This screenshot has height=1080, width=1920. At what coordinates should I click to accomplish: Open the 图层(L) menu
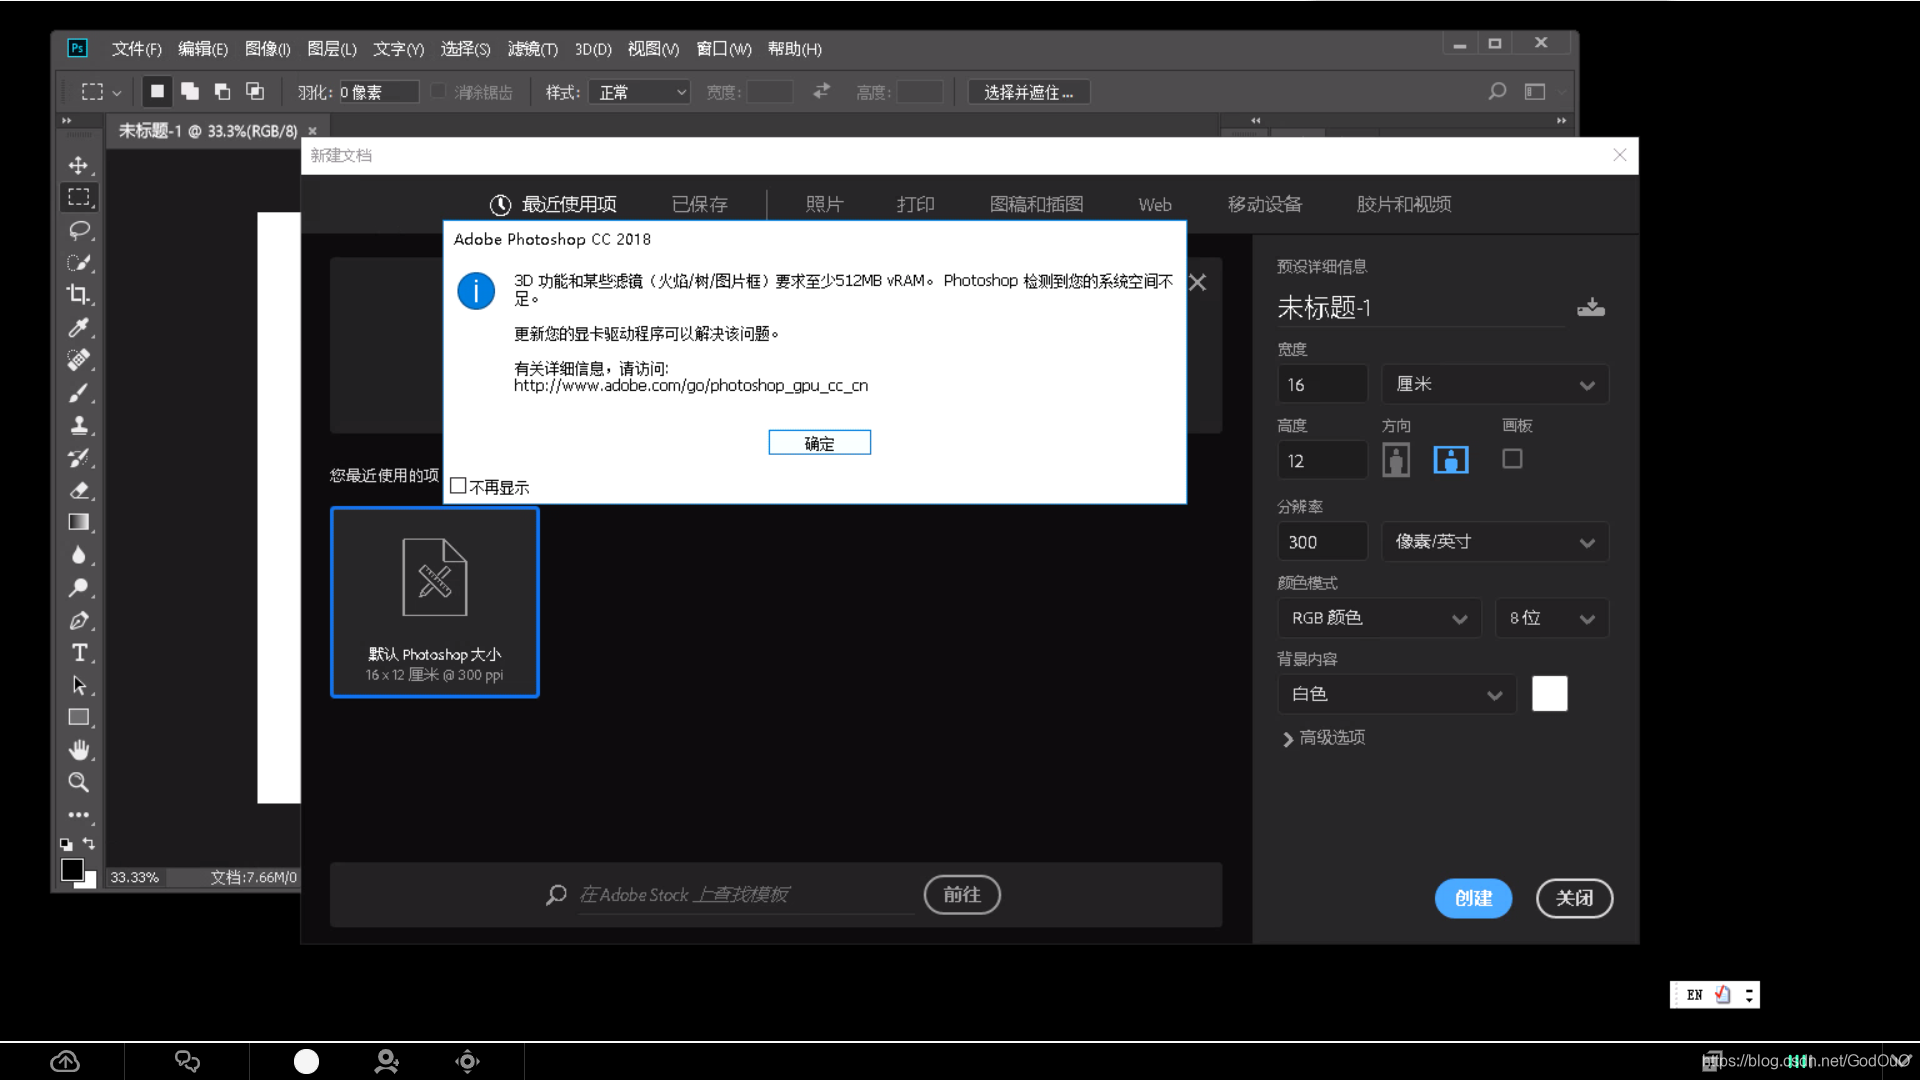(332, 49)
